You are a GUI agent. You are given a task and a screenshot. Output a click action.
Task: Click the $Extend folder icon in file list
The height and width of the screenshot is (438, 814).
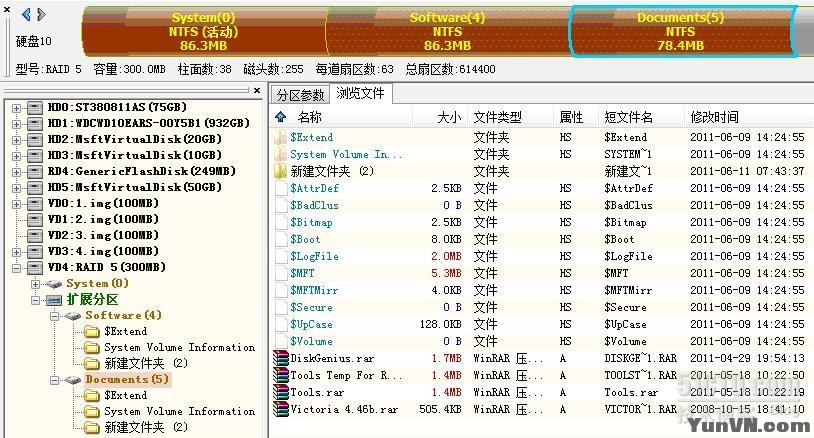coord(281,138)
